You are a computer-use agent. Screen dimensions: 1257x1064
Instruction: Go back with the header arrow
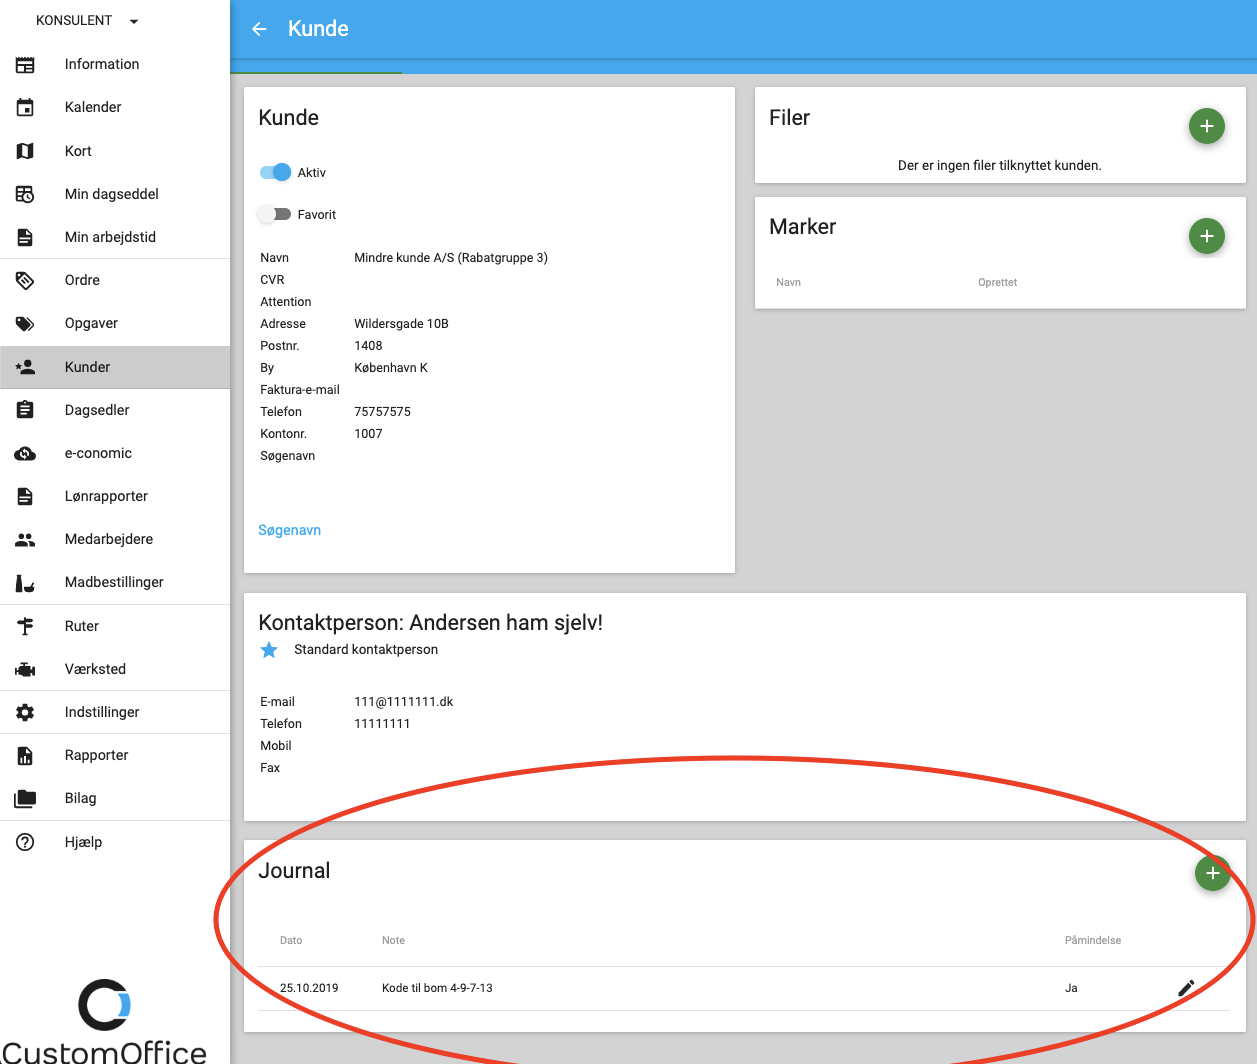click(259, 29)
